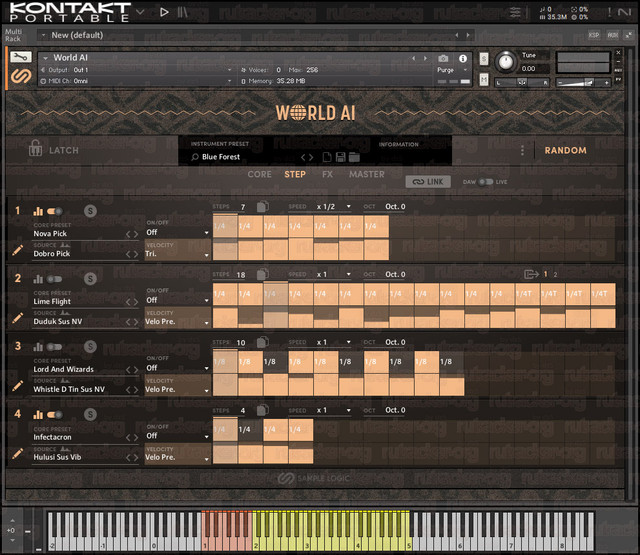The image size is (640, 555).
Task: Open core 2 velocity Velo Pre. dropdown
Action: pos(178,322)
